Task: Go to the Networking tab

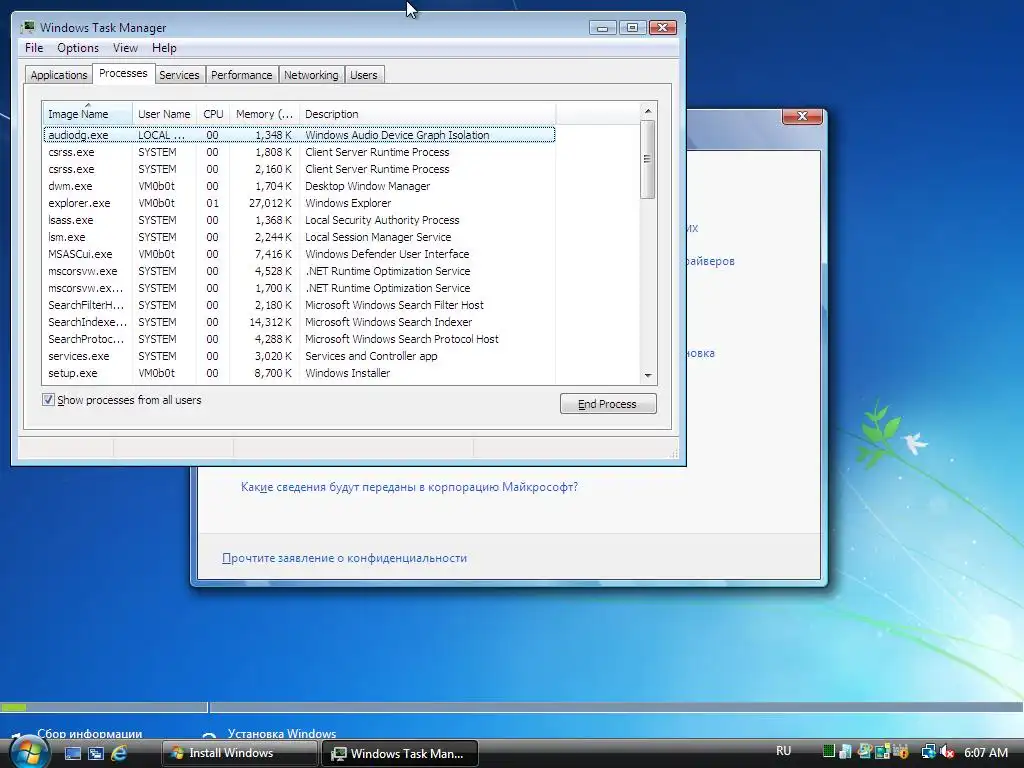Action: click(x=311, y=75)
